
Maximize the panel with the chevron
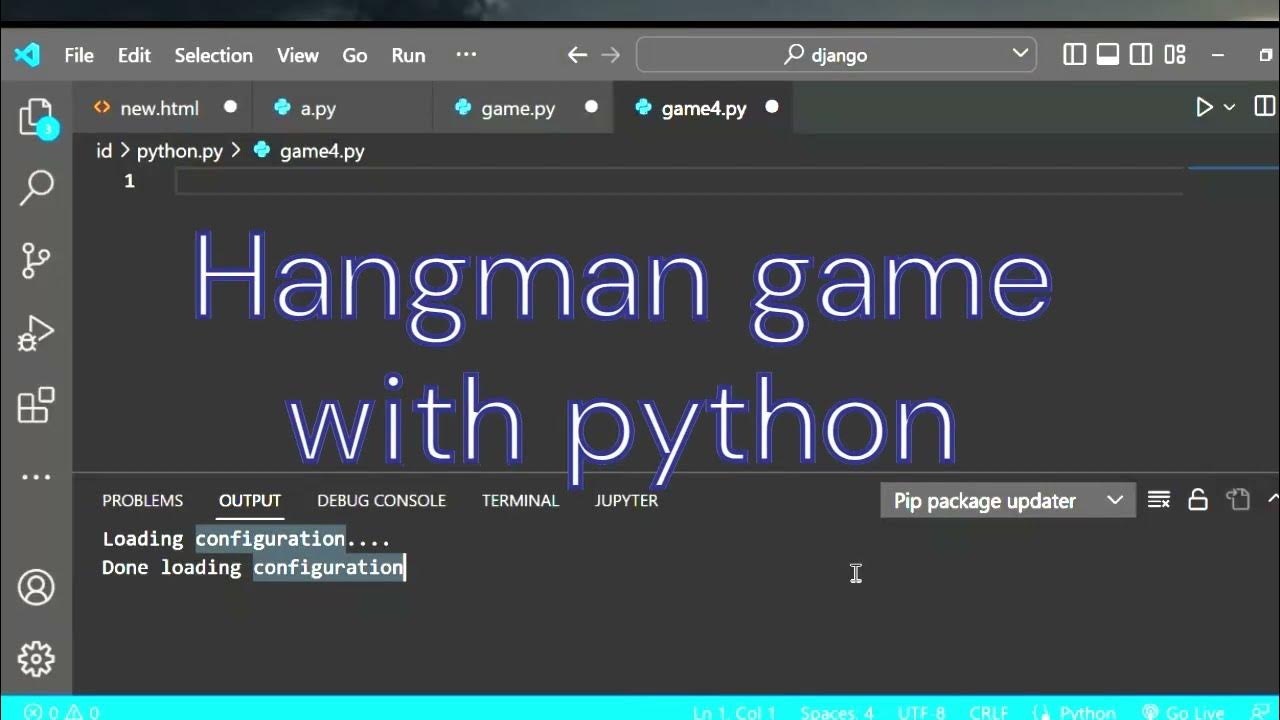(1273, 498)
